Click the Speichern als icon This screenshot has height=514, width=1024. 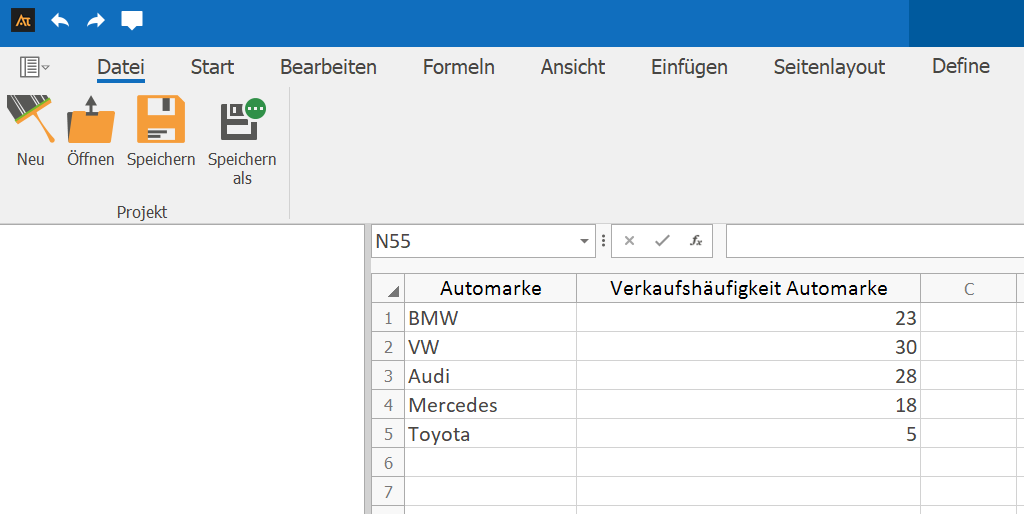(242, 120)
